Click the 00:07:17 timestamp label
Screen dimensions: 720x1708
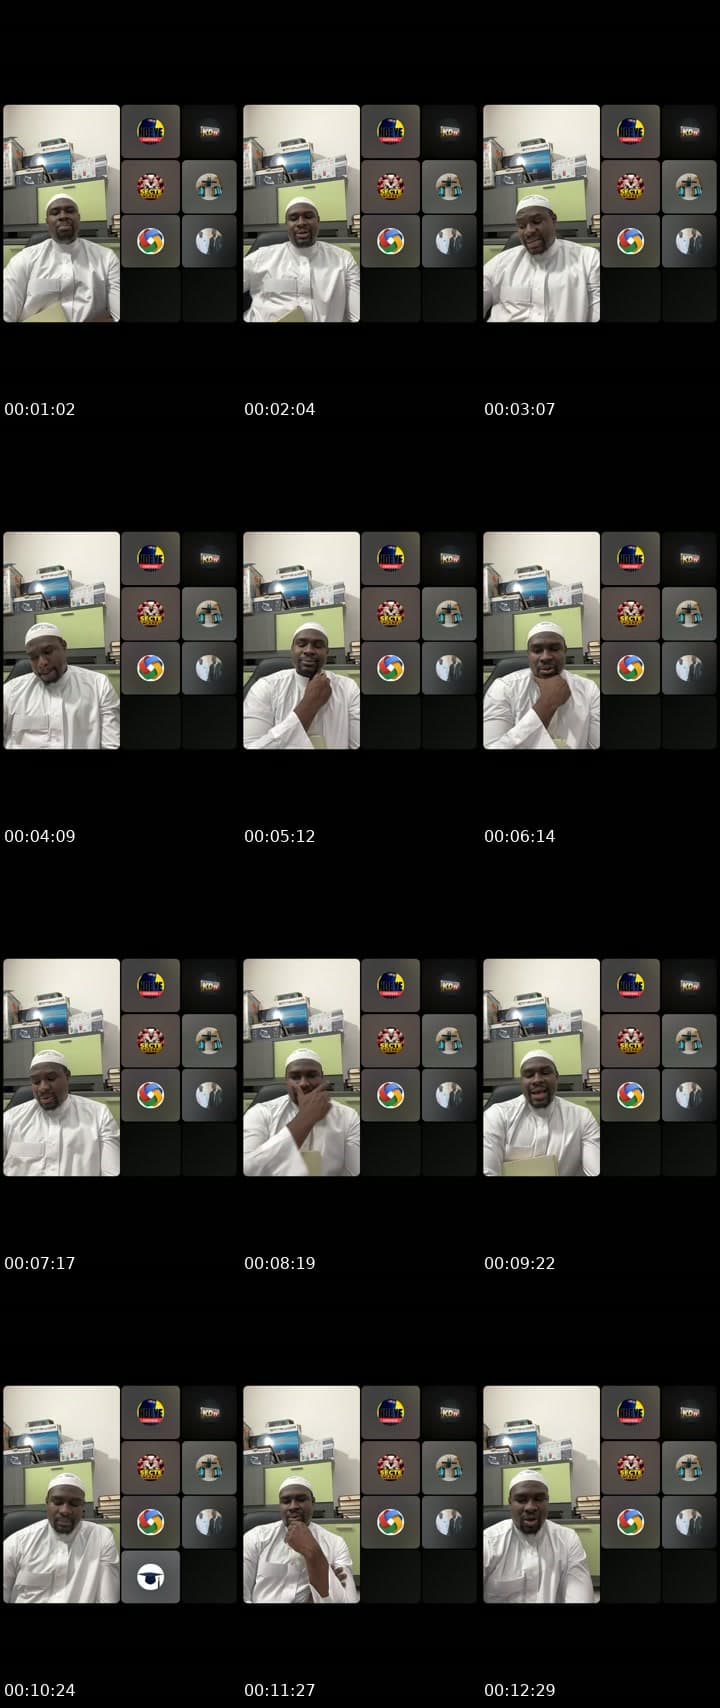[40, 1263]
